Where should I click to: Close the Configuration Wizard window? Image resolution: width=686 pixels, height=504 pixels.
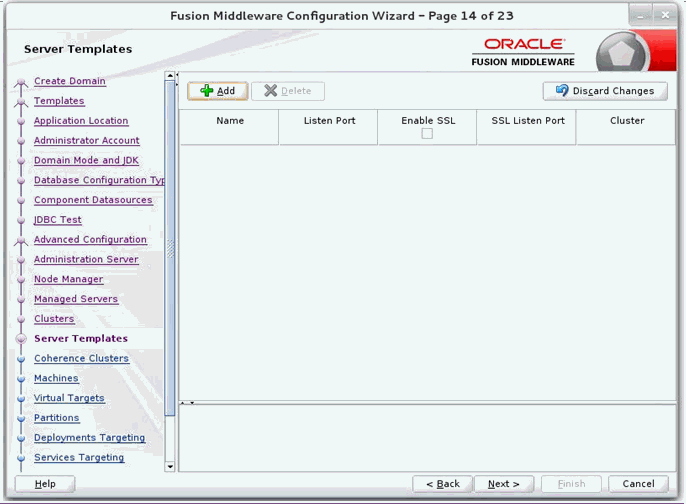pyautogui.click(x=665, y=15)
